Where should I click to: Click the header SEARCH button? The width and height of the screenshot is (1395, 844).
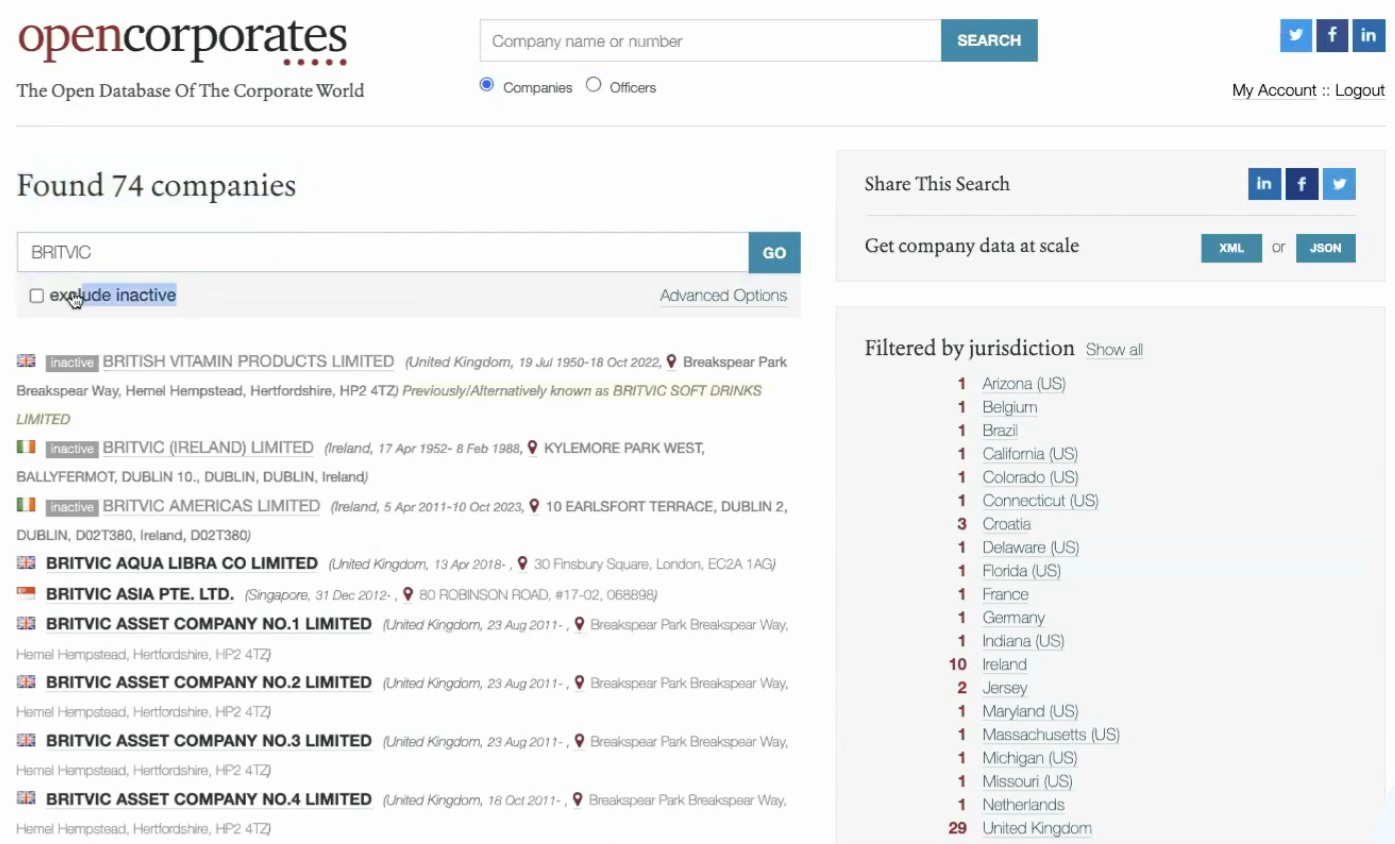pyautogui.click(x=989, y=40)
